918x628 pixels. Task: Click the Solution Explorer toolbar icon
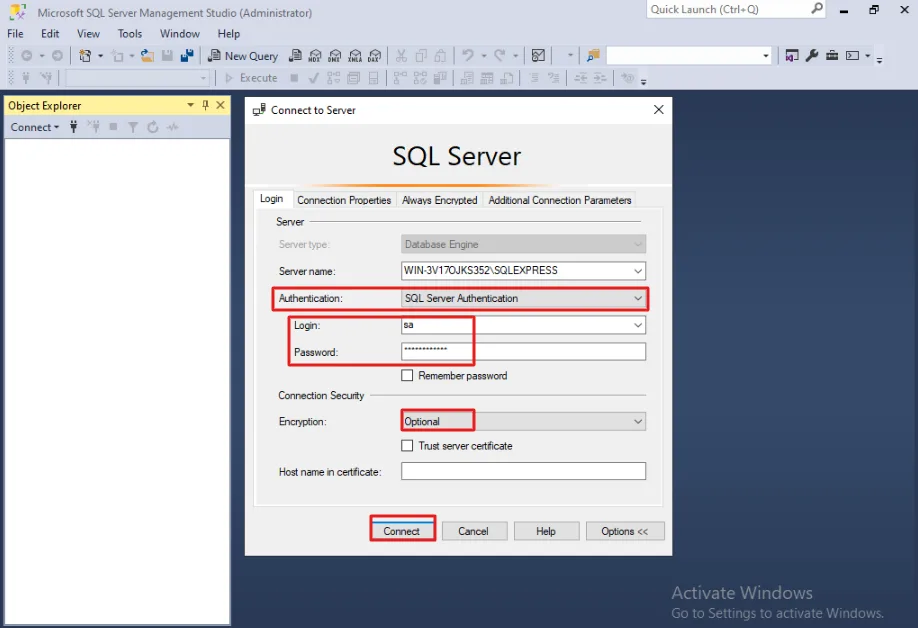click(x=792, y=56)
